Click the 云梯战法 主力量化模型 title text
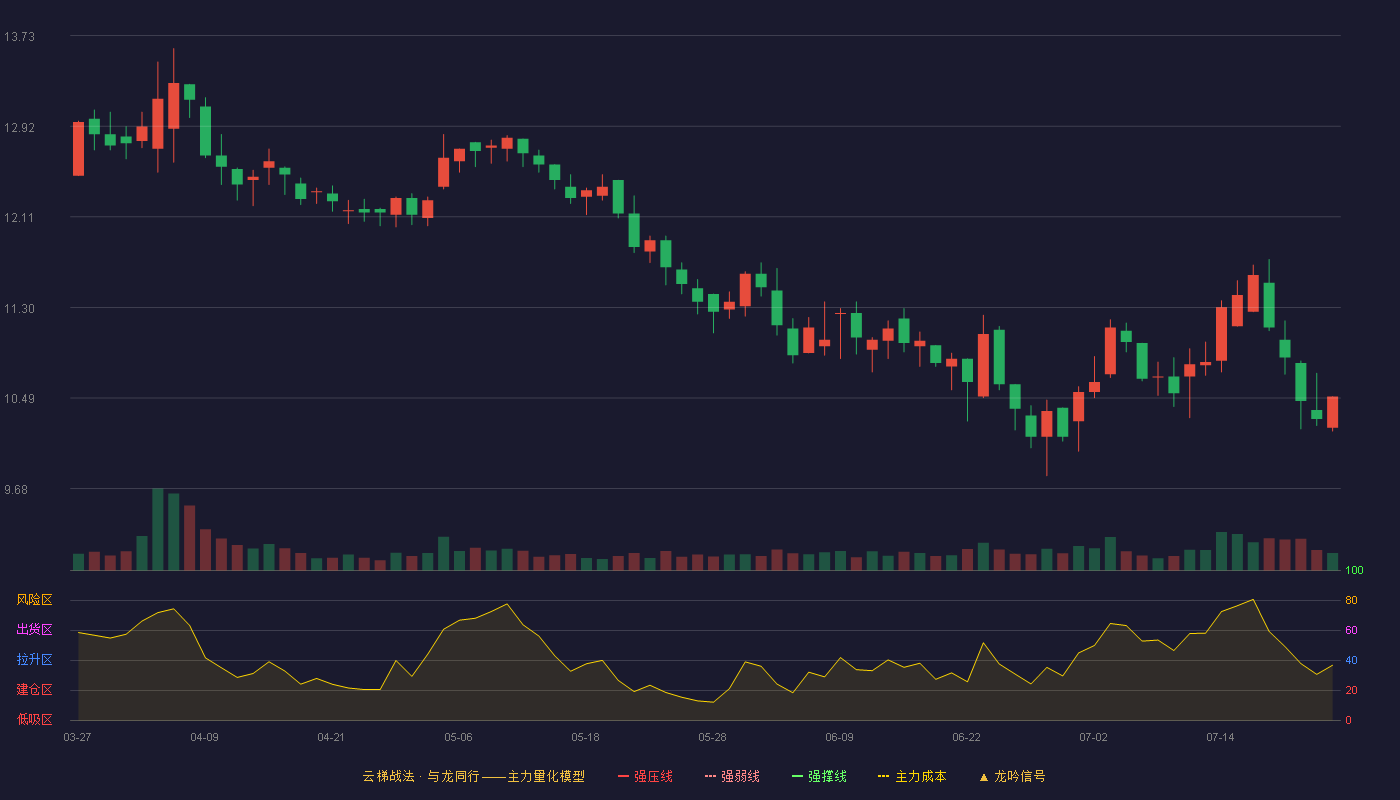Screen dimensions: 1400x800 pos(473,776)
